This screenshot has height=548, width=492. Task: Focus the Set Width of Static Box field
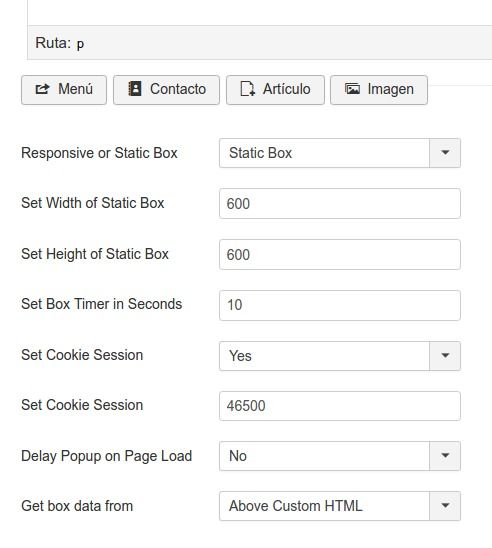pos(340,203)
